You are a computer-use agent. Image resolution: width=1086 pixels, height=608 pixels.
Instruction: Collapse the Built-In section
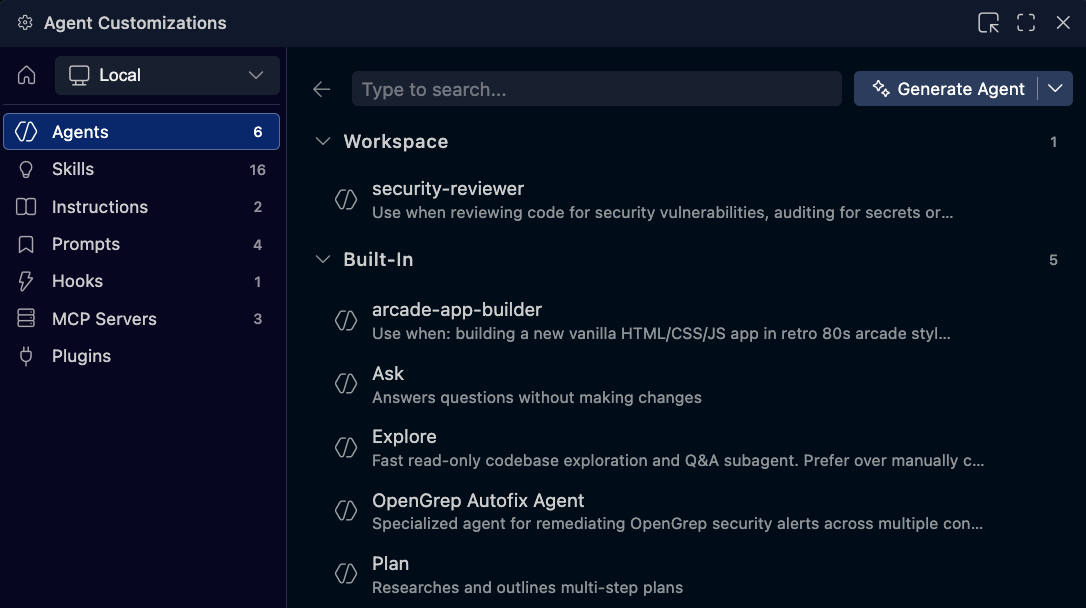pyautogui.click(x=322, y=259)
